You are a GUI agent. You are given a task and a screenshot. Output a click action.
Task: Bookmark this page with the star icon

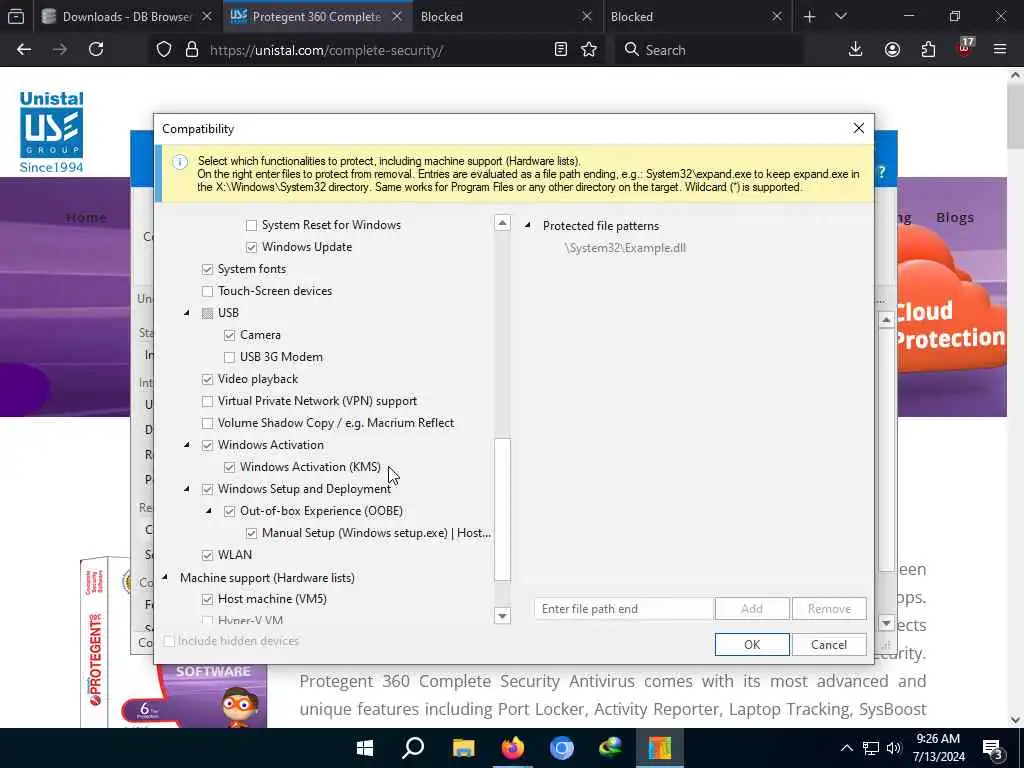(589, 50)
